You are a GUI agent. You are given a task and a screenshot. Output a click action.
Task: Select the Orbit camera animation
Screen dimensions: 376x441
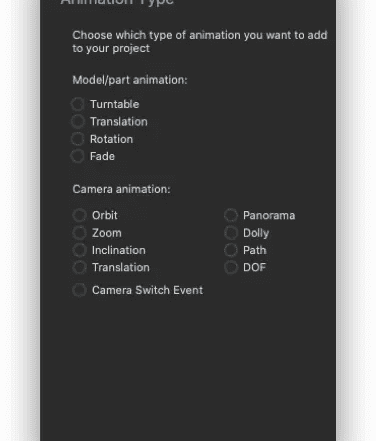click(79, 215)
